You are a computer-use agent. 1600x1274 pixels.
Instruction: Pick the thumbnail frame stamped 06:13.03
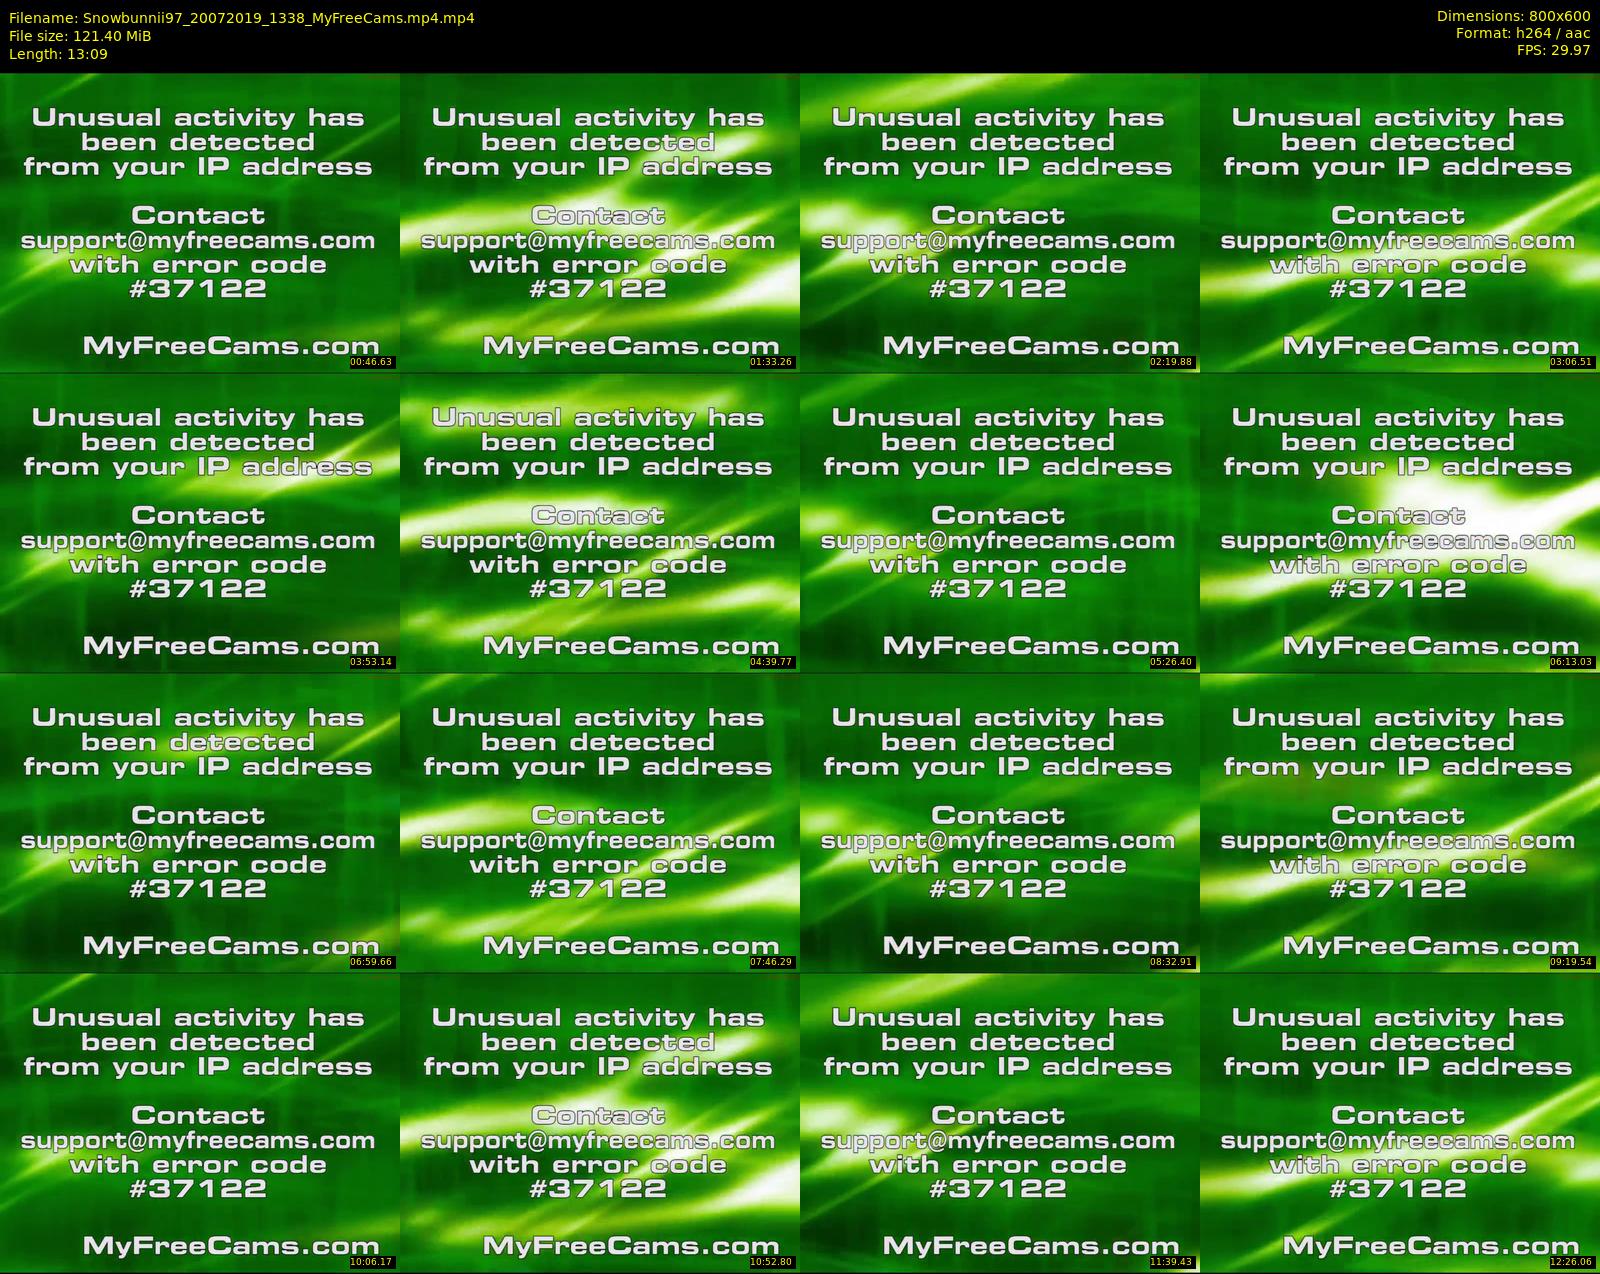click(x=1400, y=522)
